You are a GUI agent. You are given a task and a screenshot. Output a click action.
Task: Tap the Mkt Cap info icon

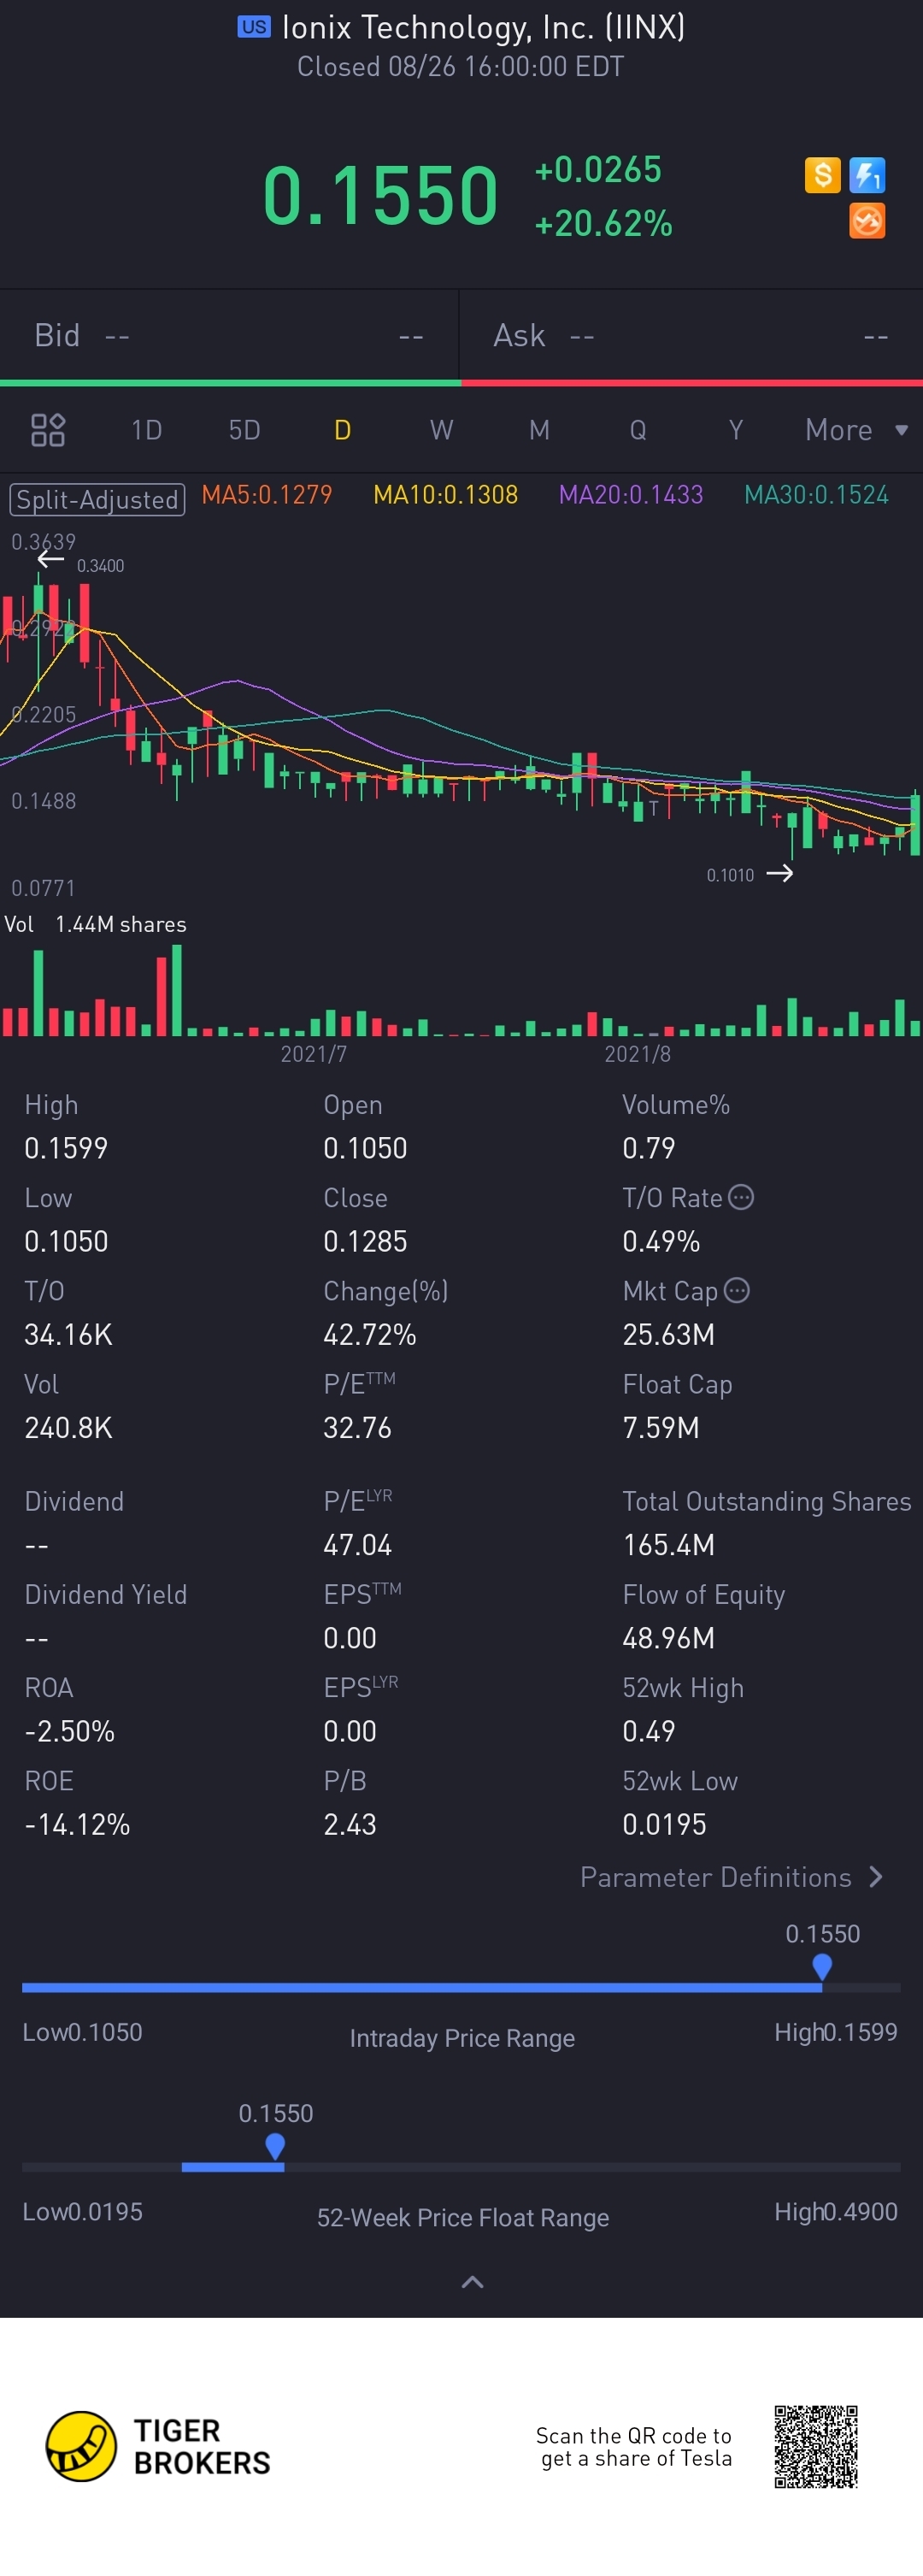pyautogui.click(x=737, y=1290)
